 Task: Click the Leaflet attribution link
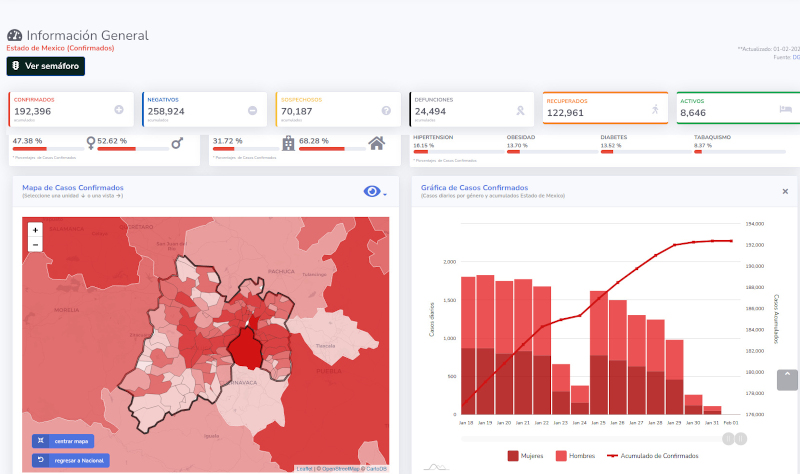(303, 468)
